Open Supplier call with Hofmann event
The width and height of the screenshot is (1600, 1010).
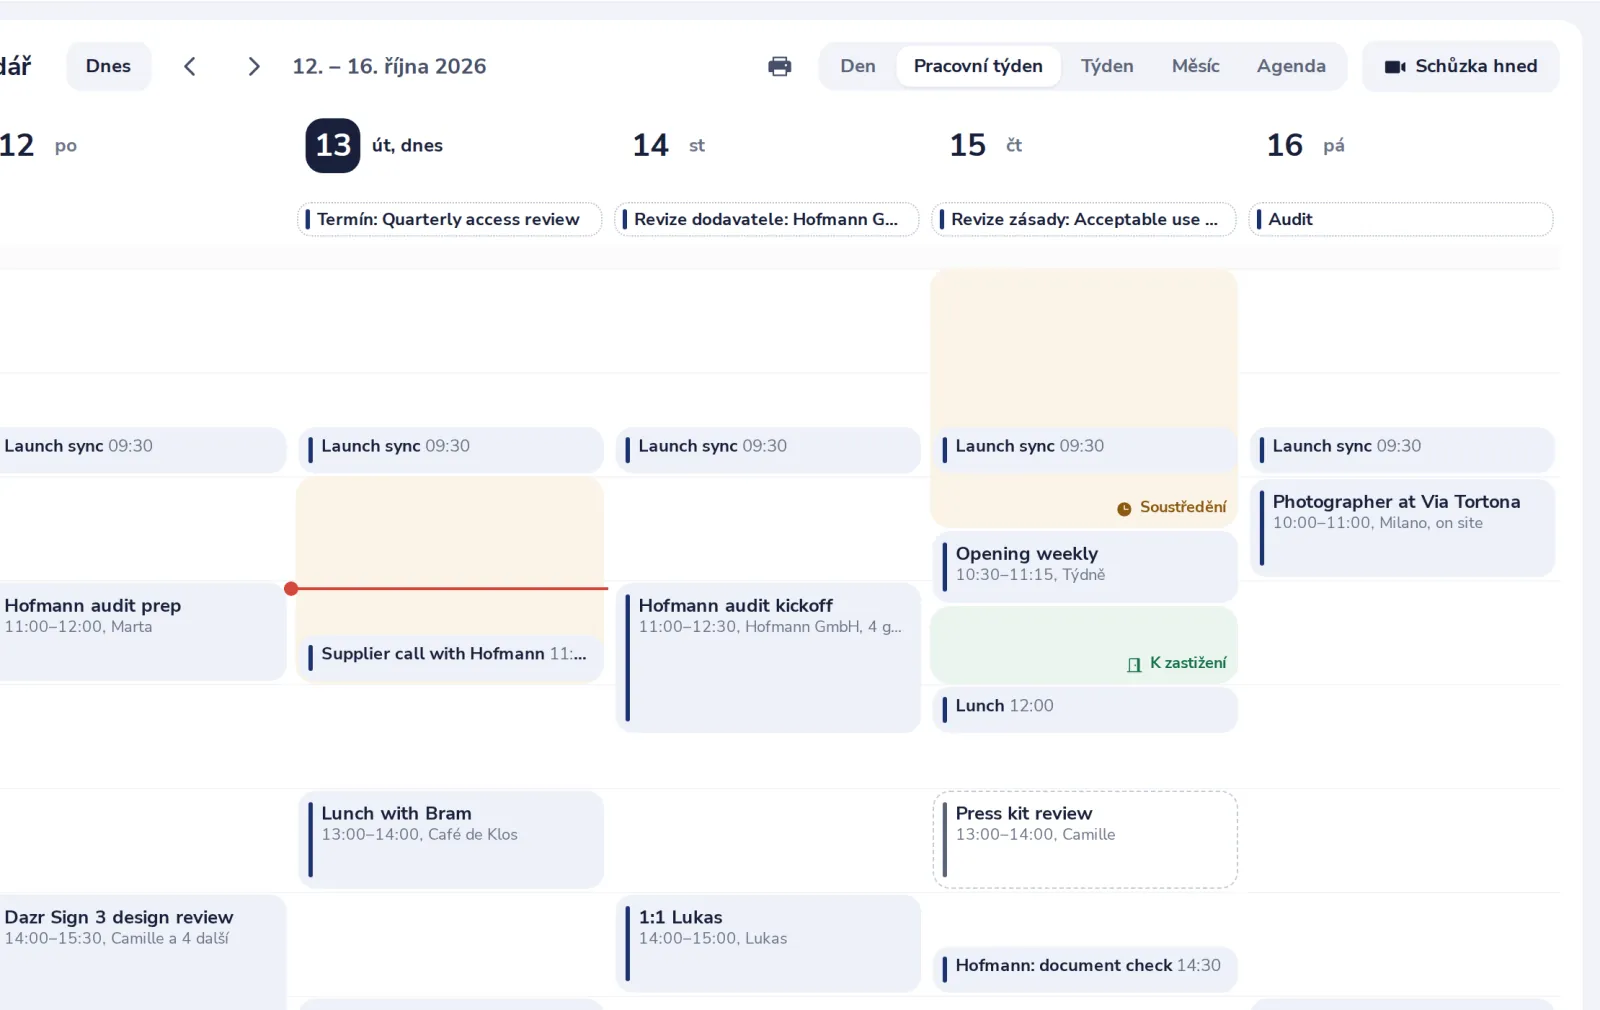tap(450, 656)
